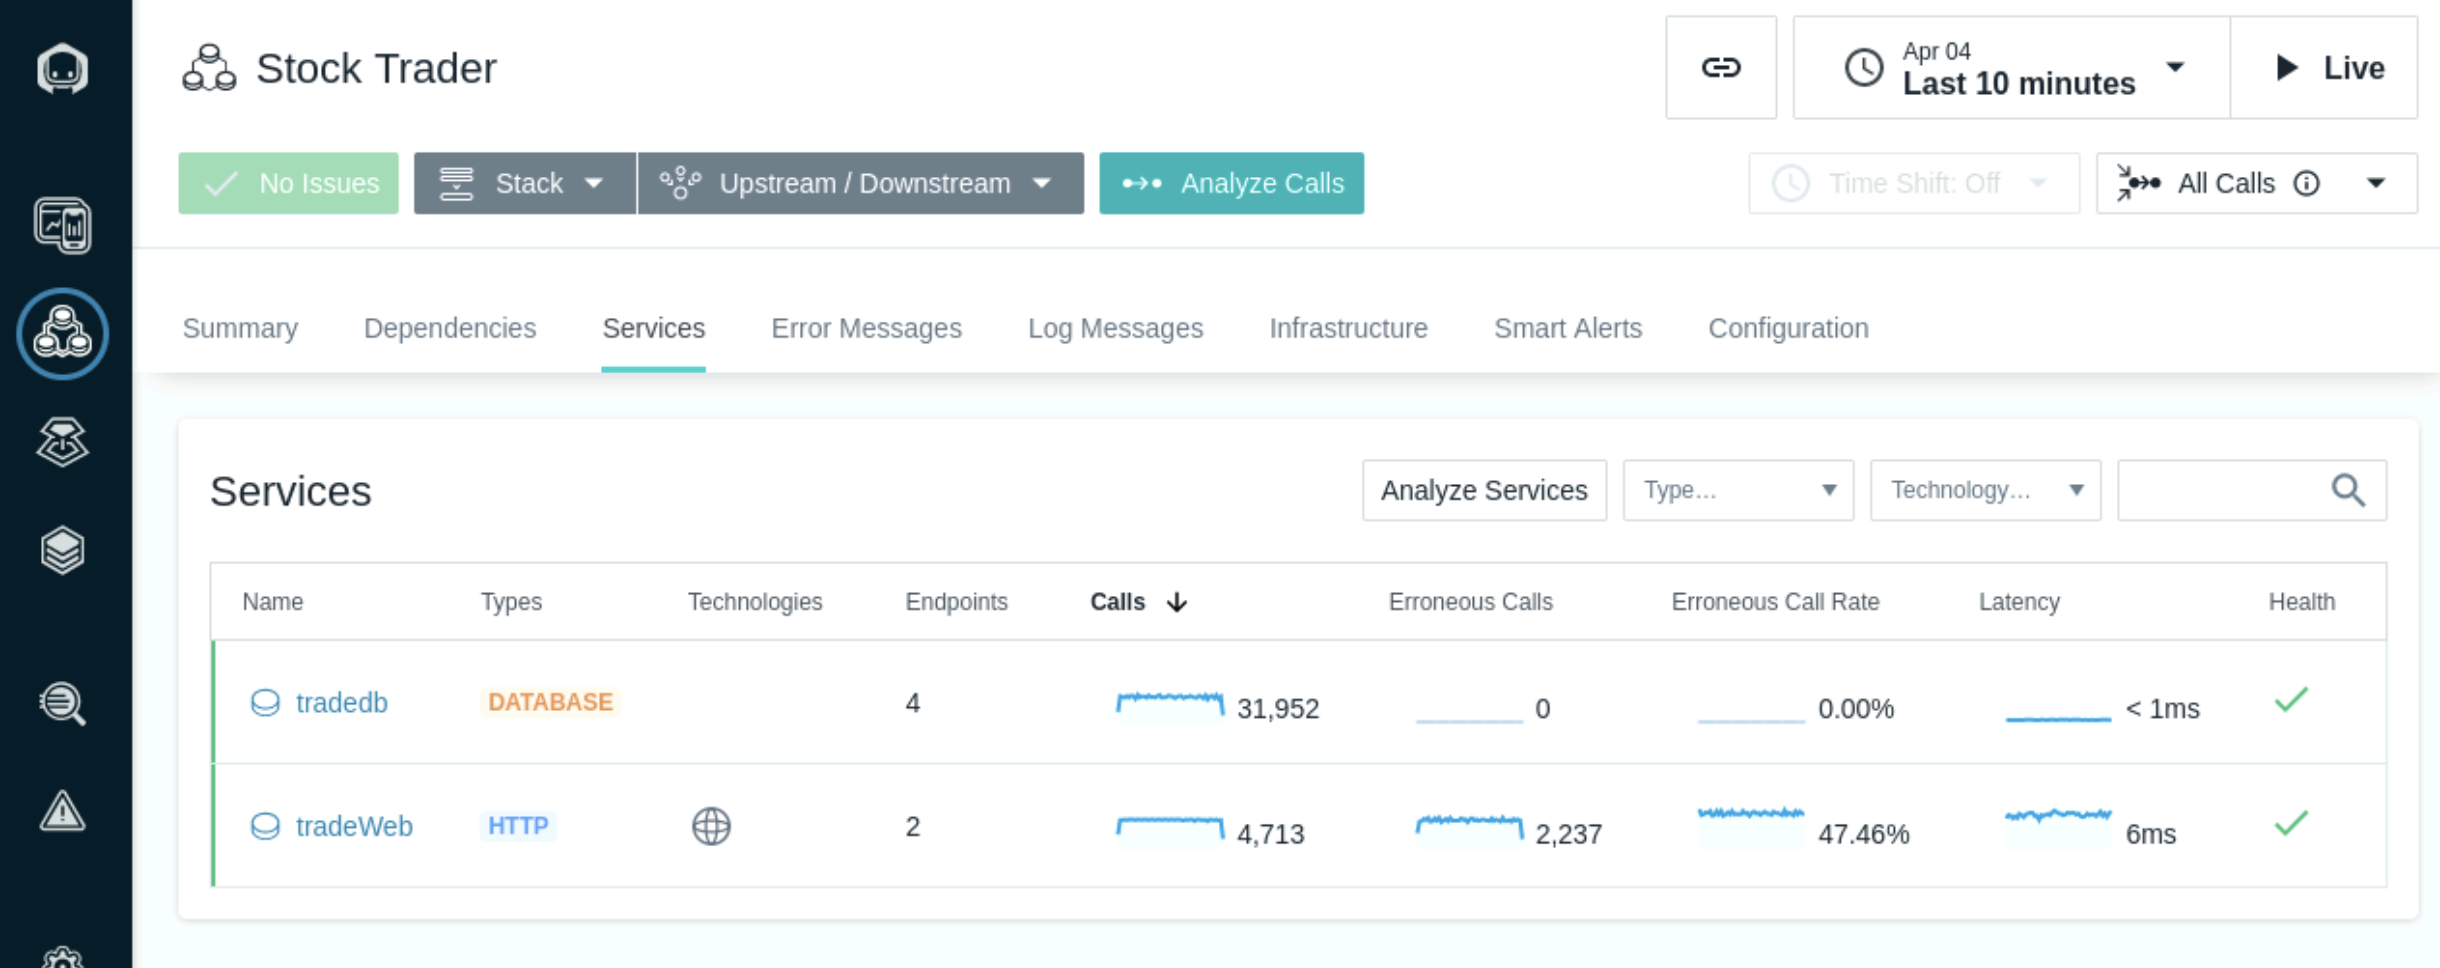Image resolution: width=2440 pixels, height=968 pixels.
Task: Sort by the Erroneous Calls column header
Action: click(1470, 602)
